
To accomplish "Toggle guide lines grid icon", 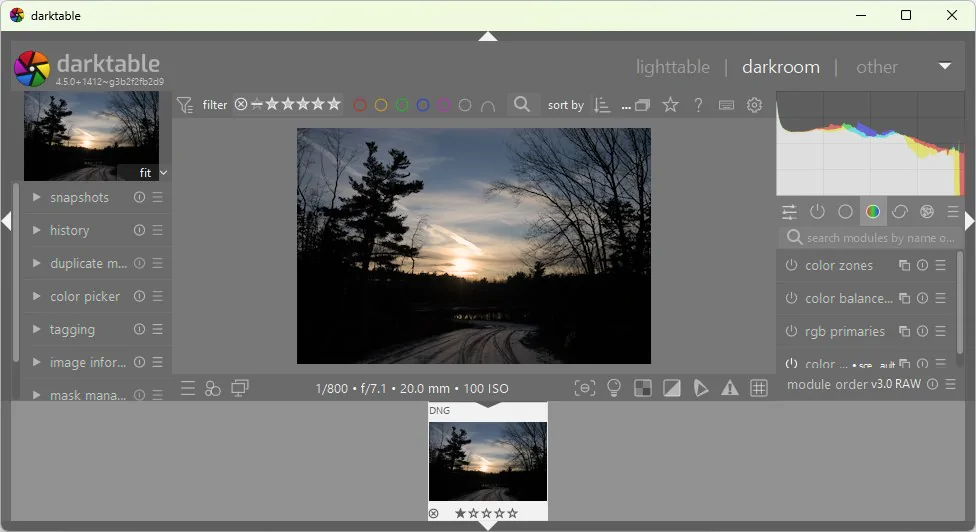I will click(759, 388).
